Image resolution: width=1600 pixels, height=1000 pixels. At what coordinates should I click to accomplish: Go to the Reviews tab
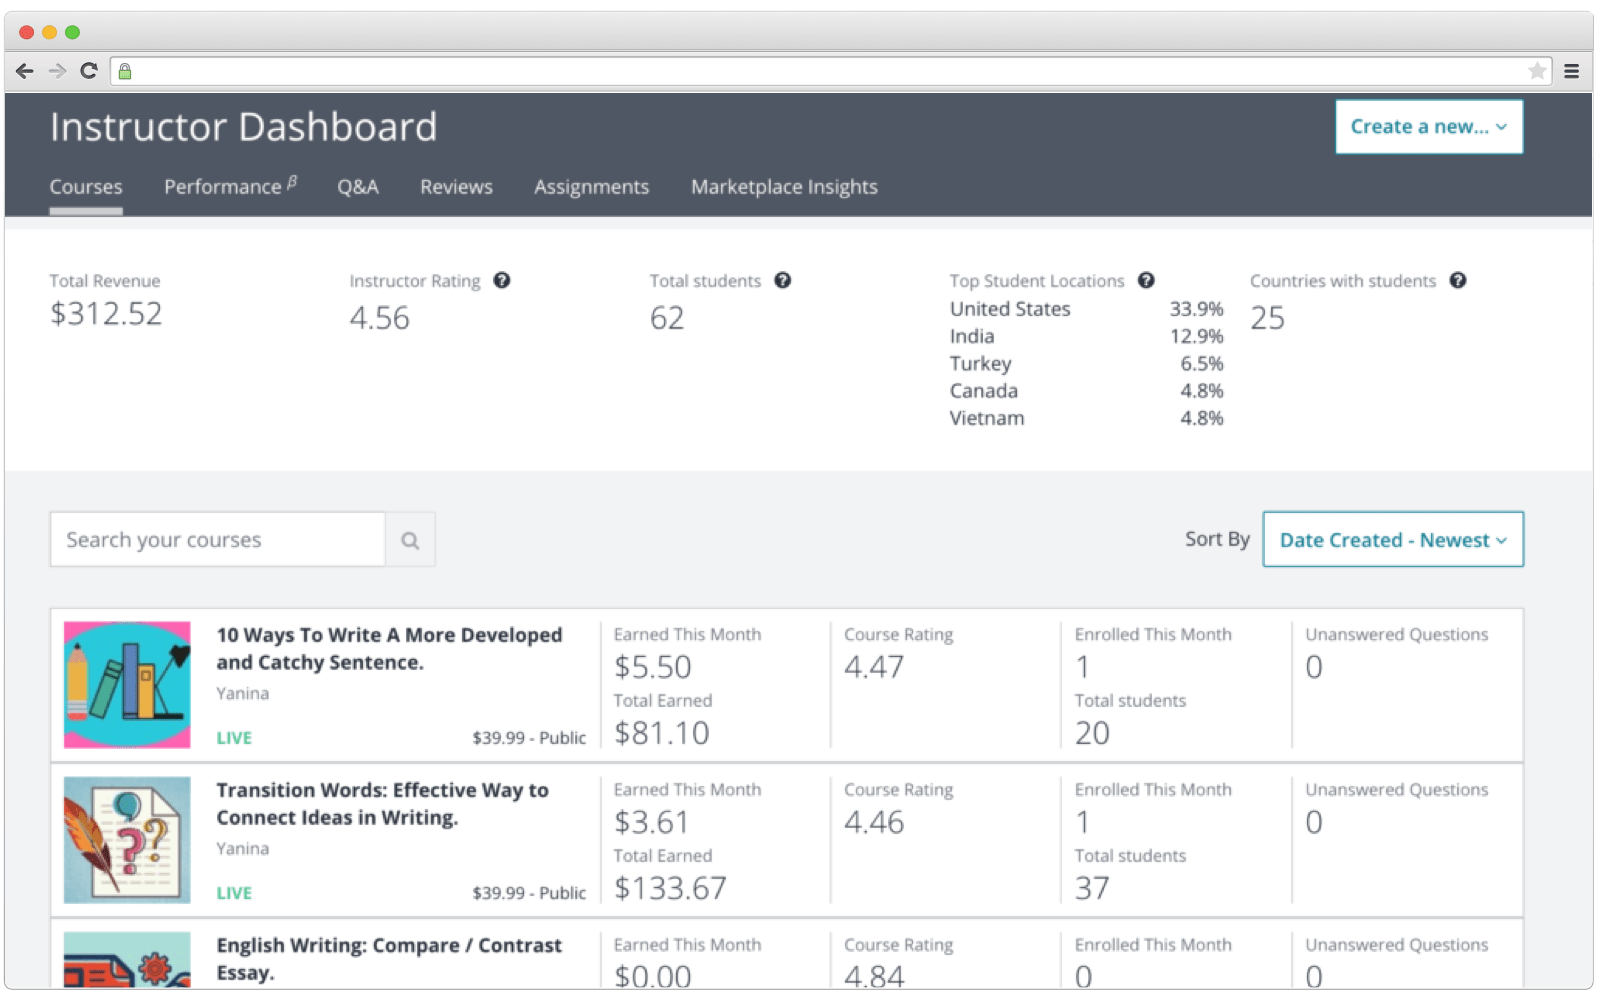point(456,187)
